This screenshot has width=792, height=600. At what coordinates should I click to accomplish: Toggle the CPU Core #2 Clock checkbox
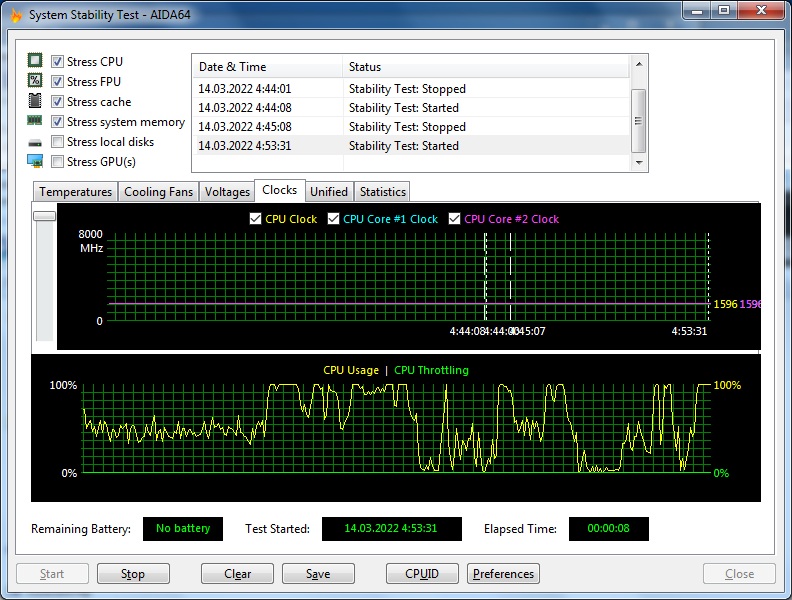click(455, 219)
